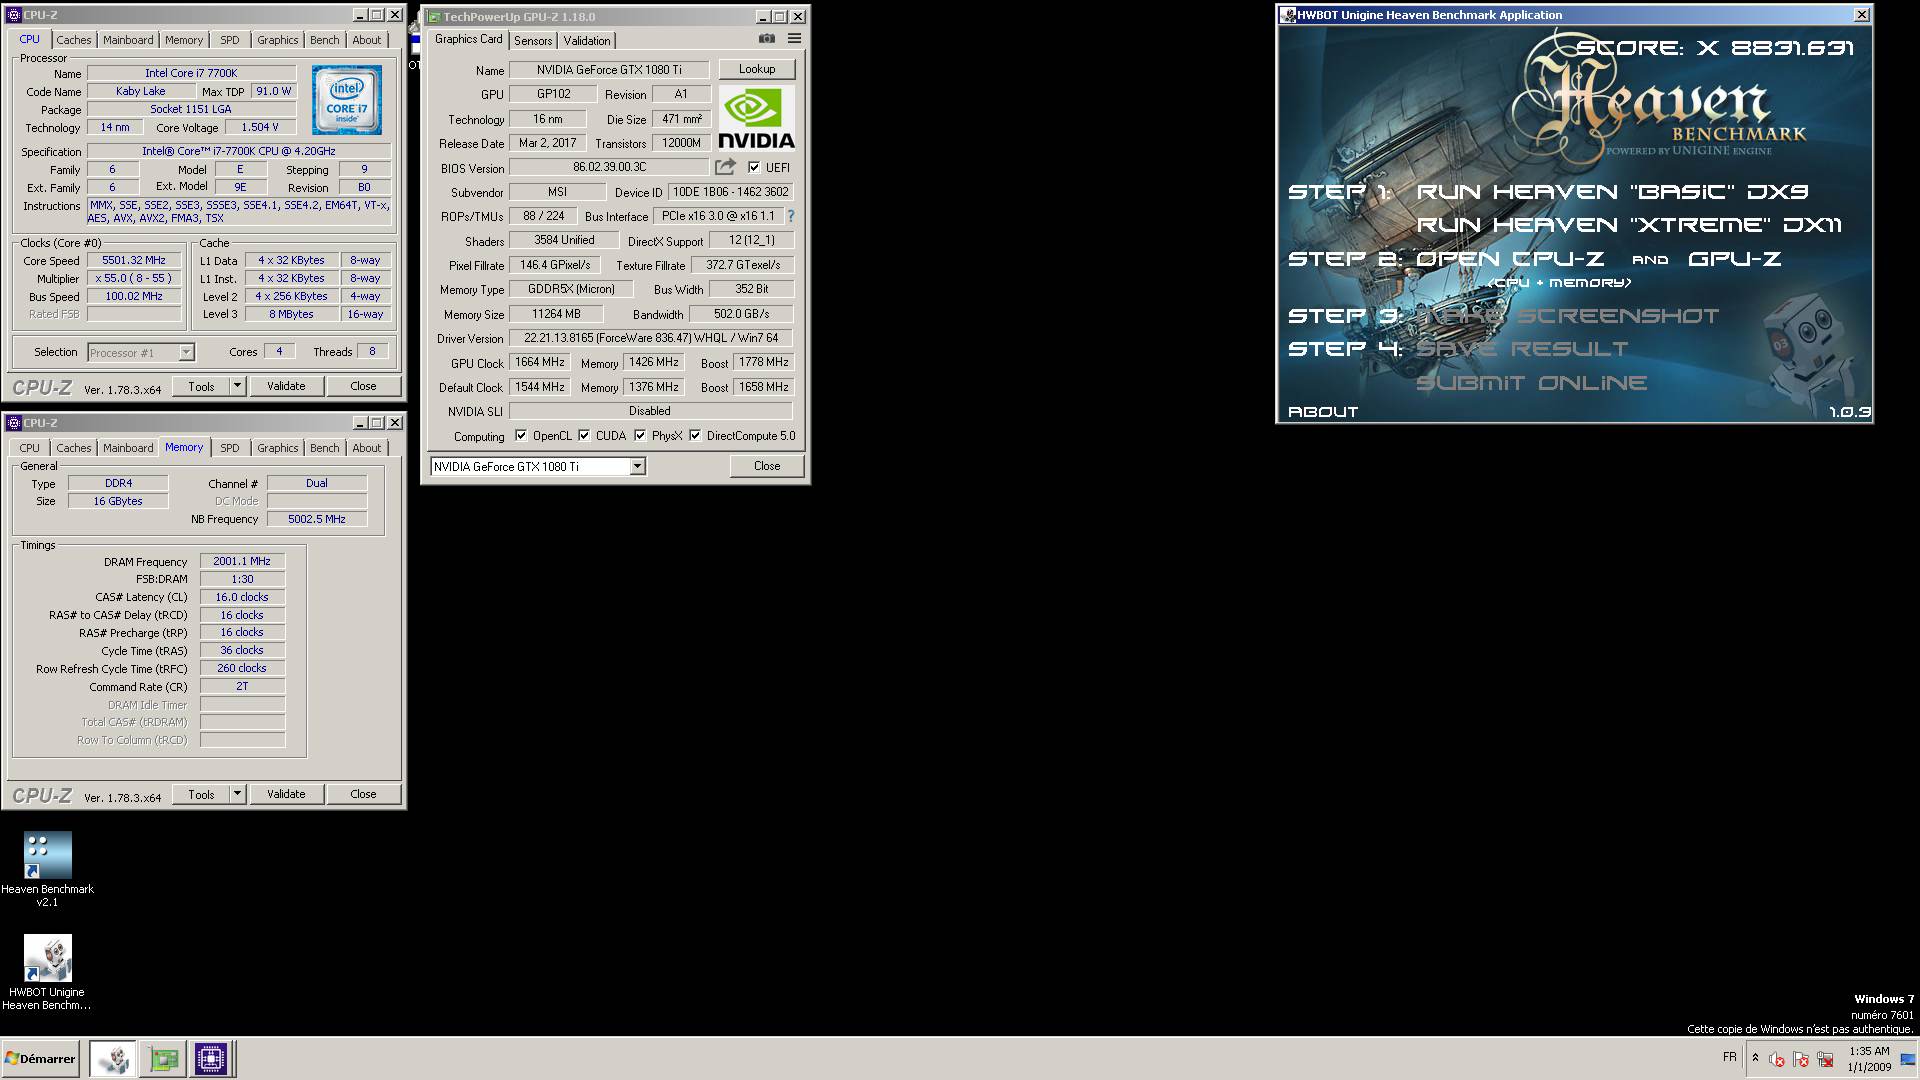Click the HWBOT window title bar icon
1920x1080 pixels.
click(1288, 15)
